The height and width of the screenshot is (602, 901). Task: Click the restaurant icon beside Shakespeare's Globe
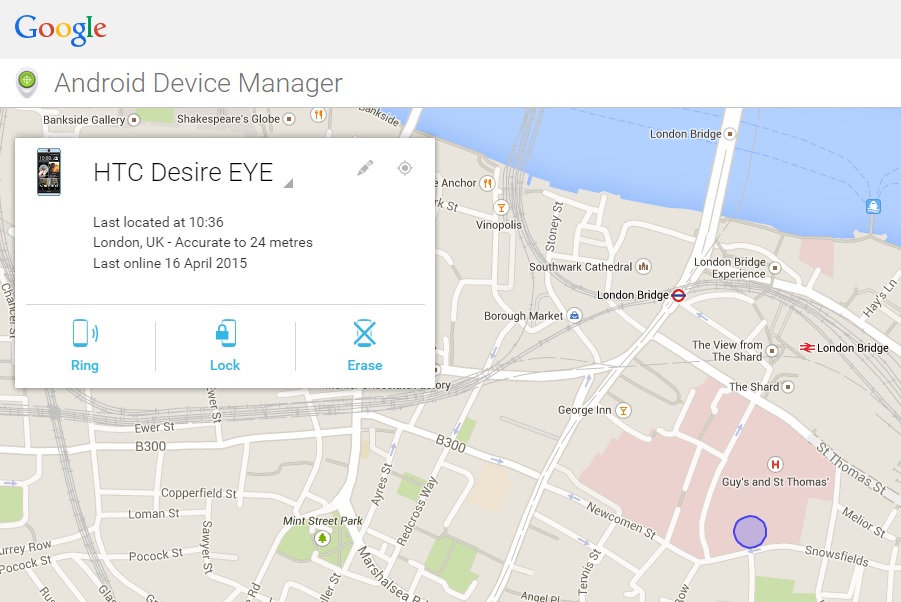[318, 114]
